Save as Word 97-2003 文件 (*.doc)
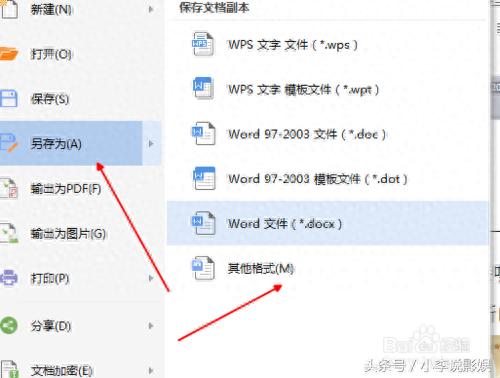The height and width of the screenshot is (378, 500). pos(328,134)
